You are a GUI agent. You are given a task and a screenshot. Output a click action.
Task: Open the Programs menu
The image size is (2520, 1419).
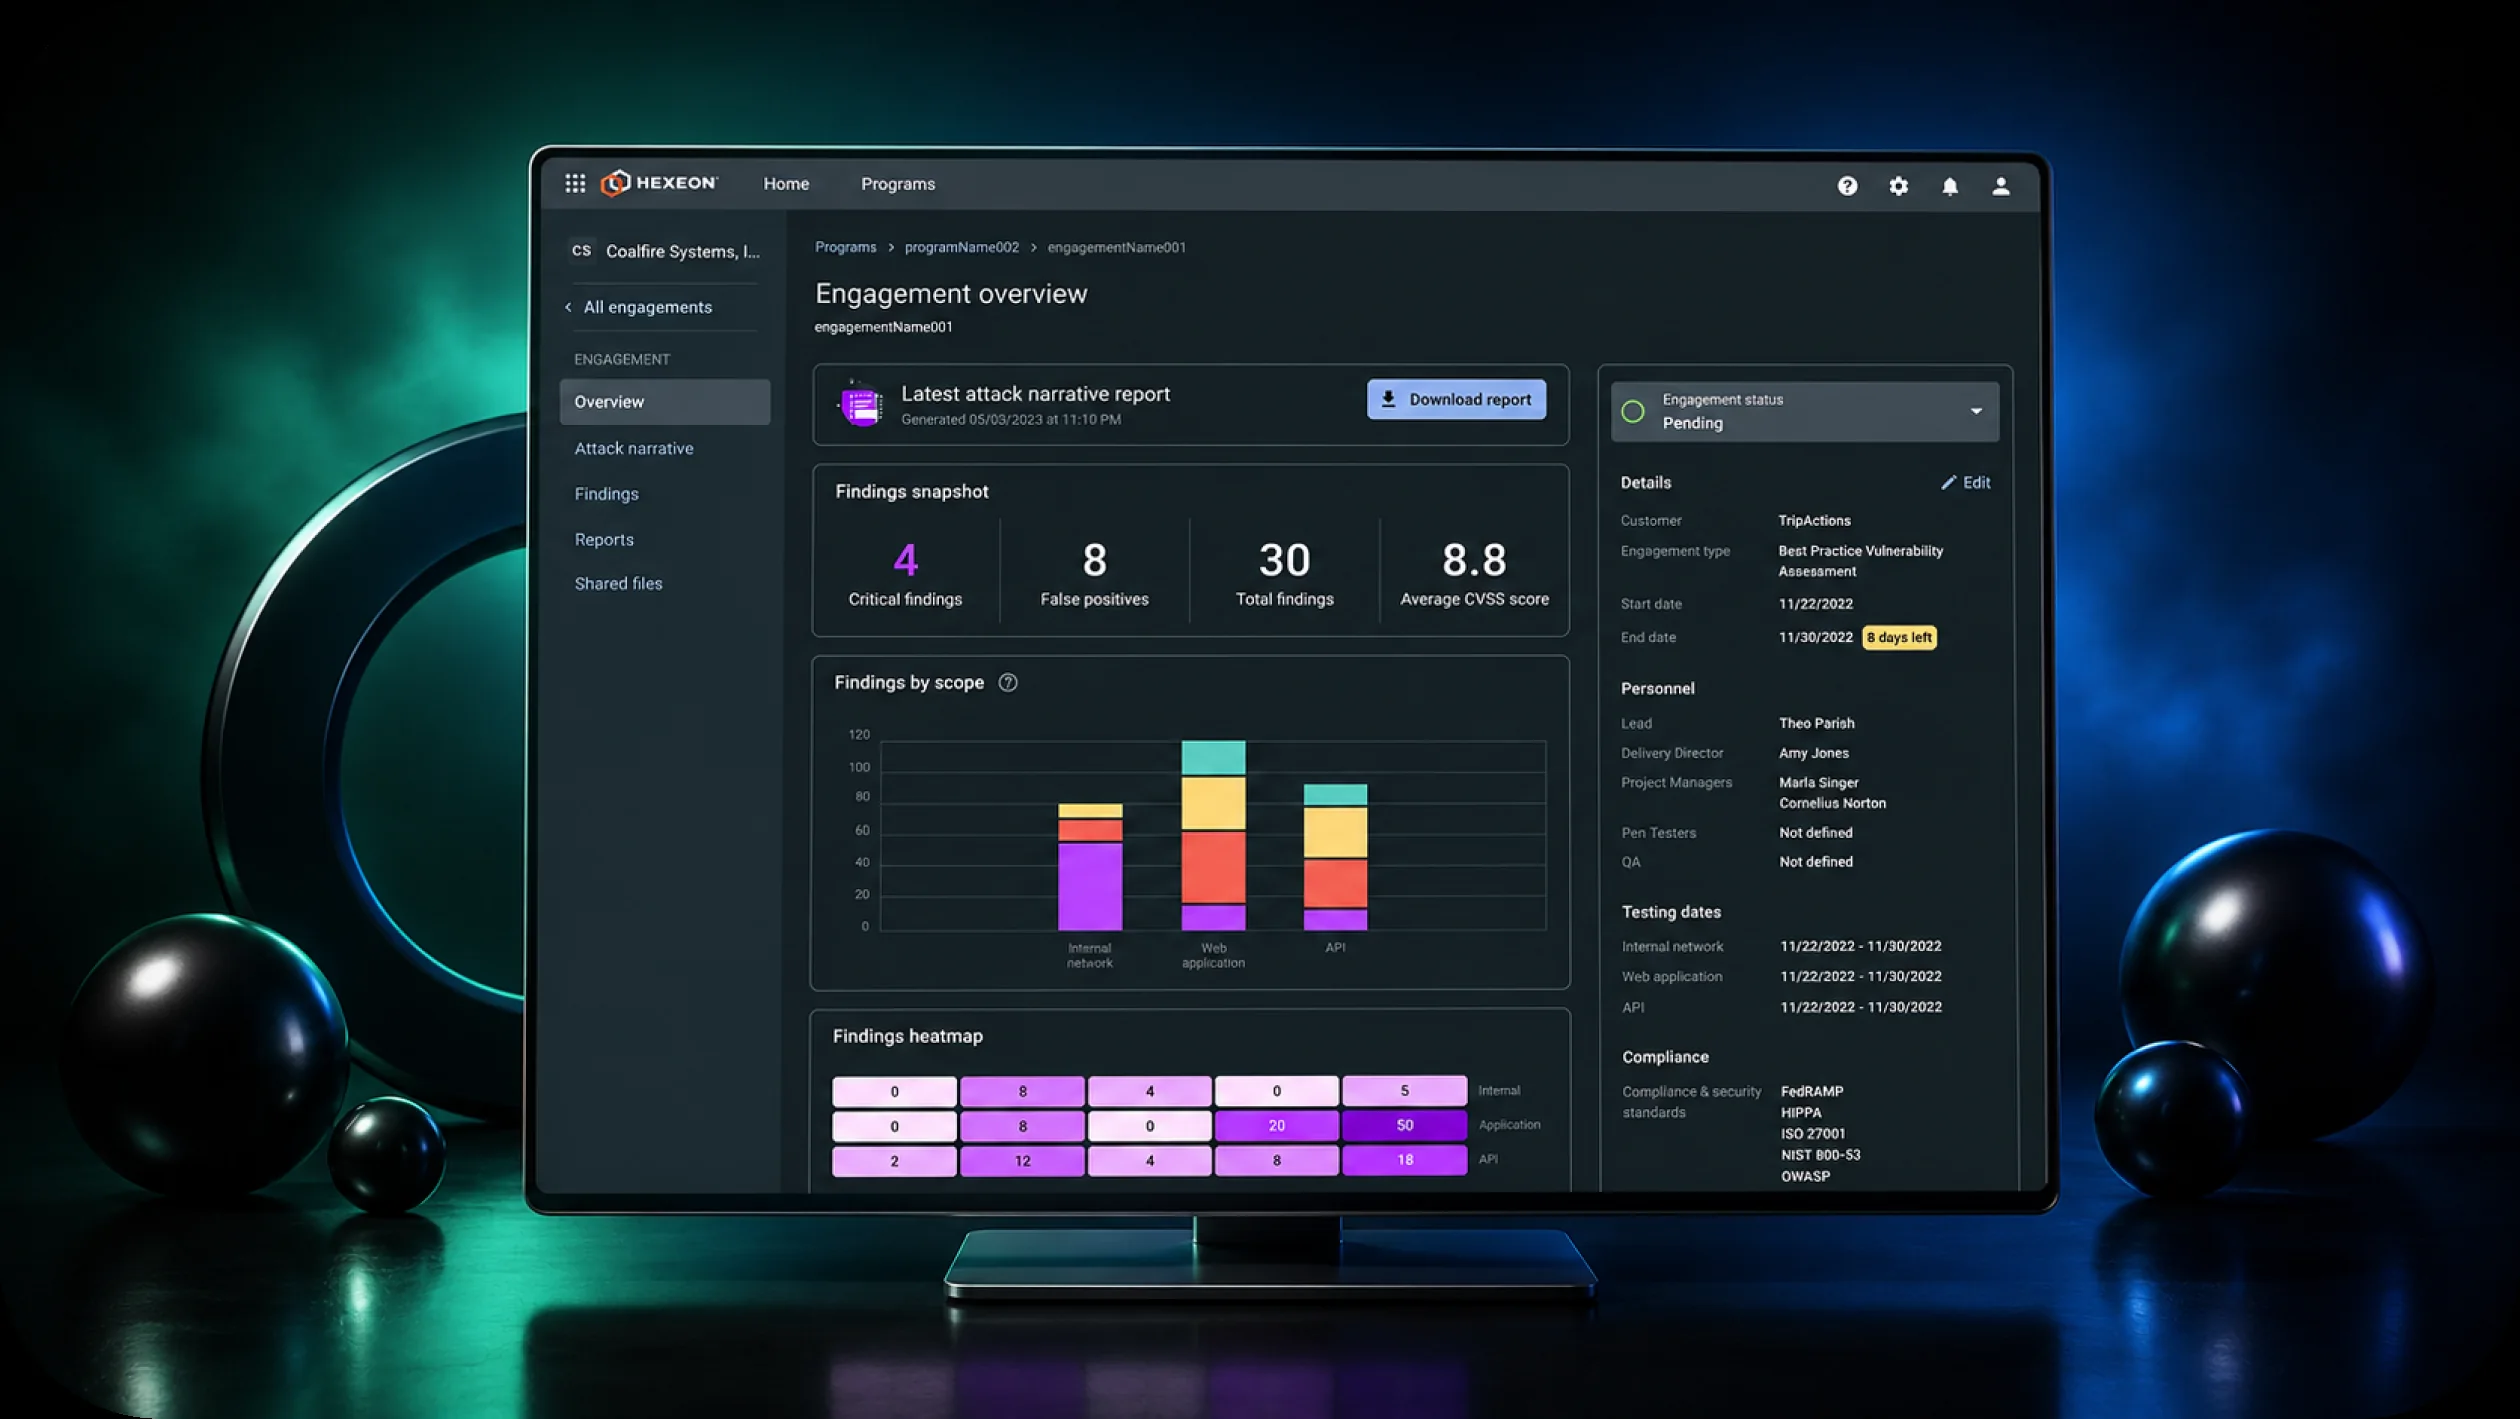point(898,184)
